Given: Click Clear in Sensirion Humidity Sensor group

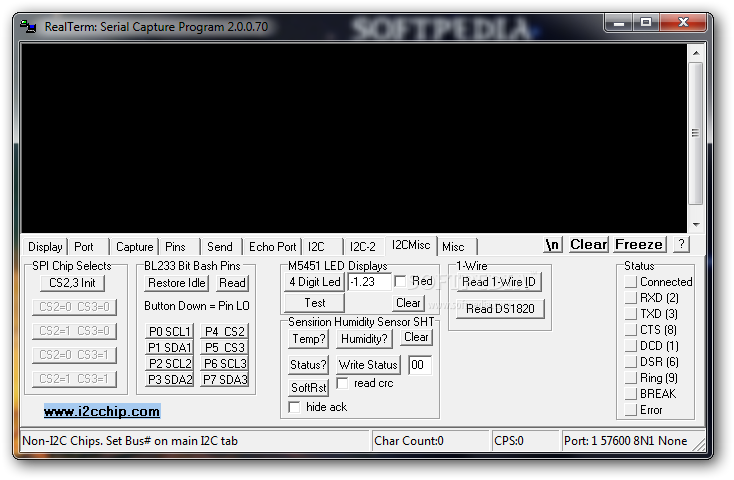Looking at the screenshot, I should click(416, 337).
